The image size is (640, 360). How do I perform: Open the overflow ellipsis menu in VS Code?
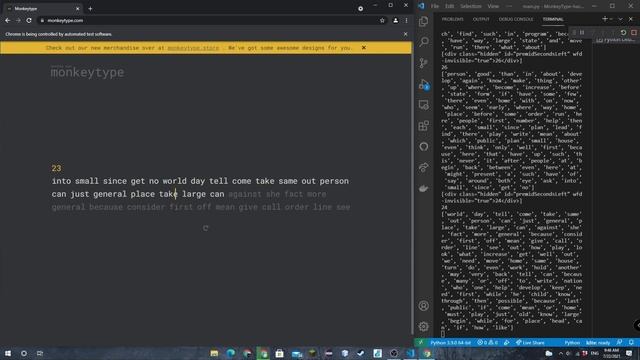tap(509, 6)
